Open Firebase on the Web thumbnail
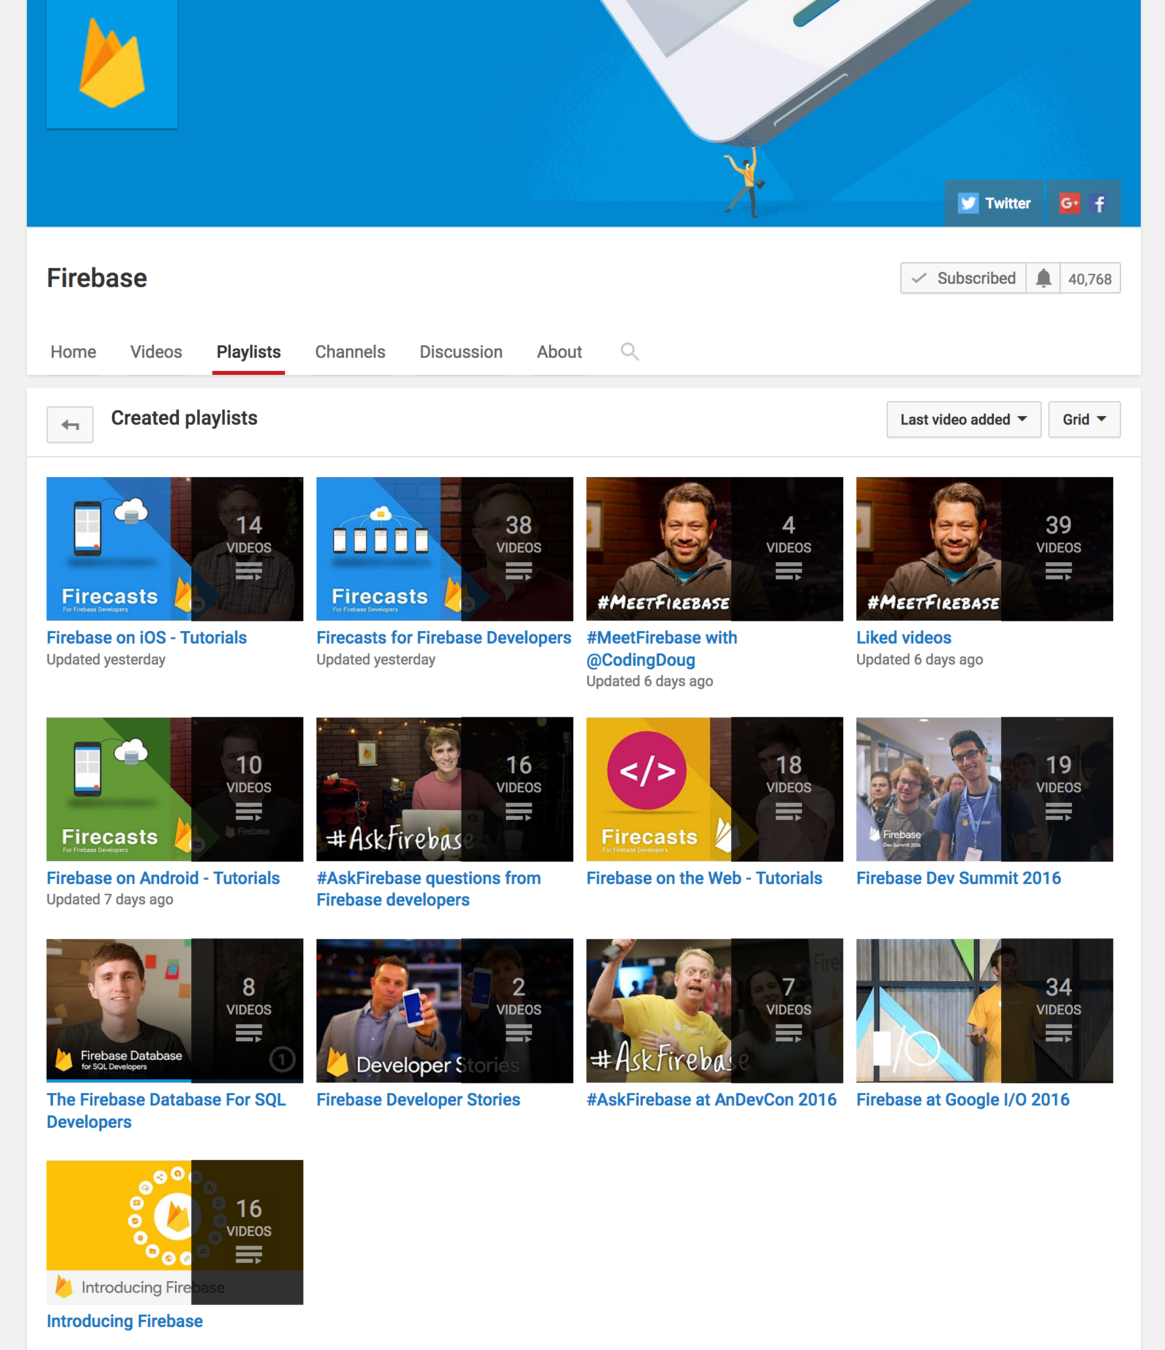 pyautogui.click(x=715, y=789)
